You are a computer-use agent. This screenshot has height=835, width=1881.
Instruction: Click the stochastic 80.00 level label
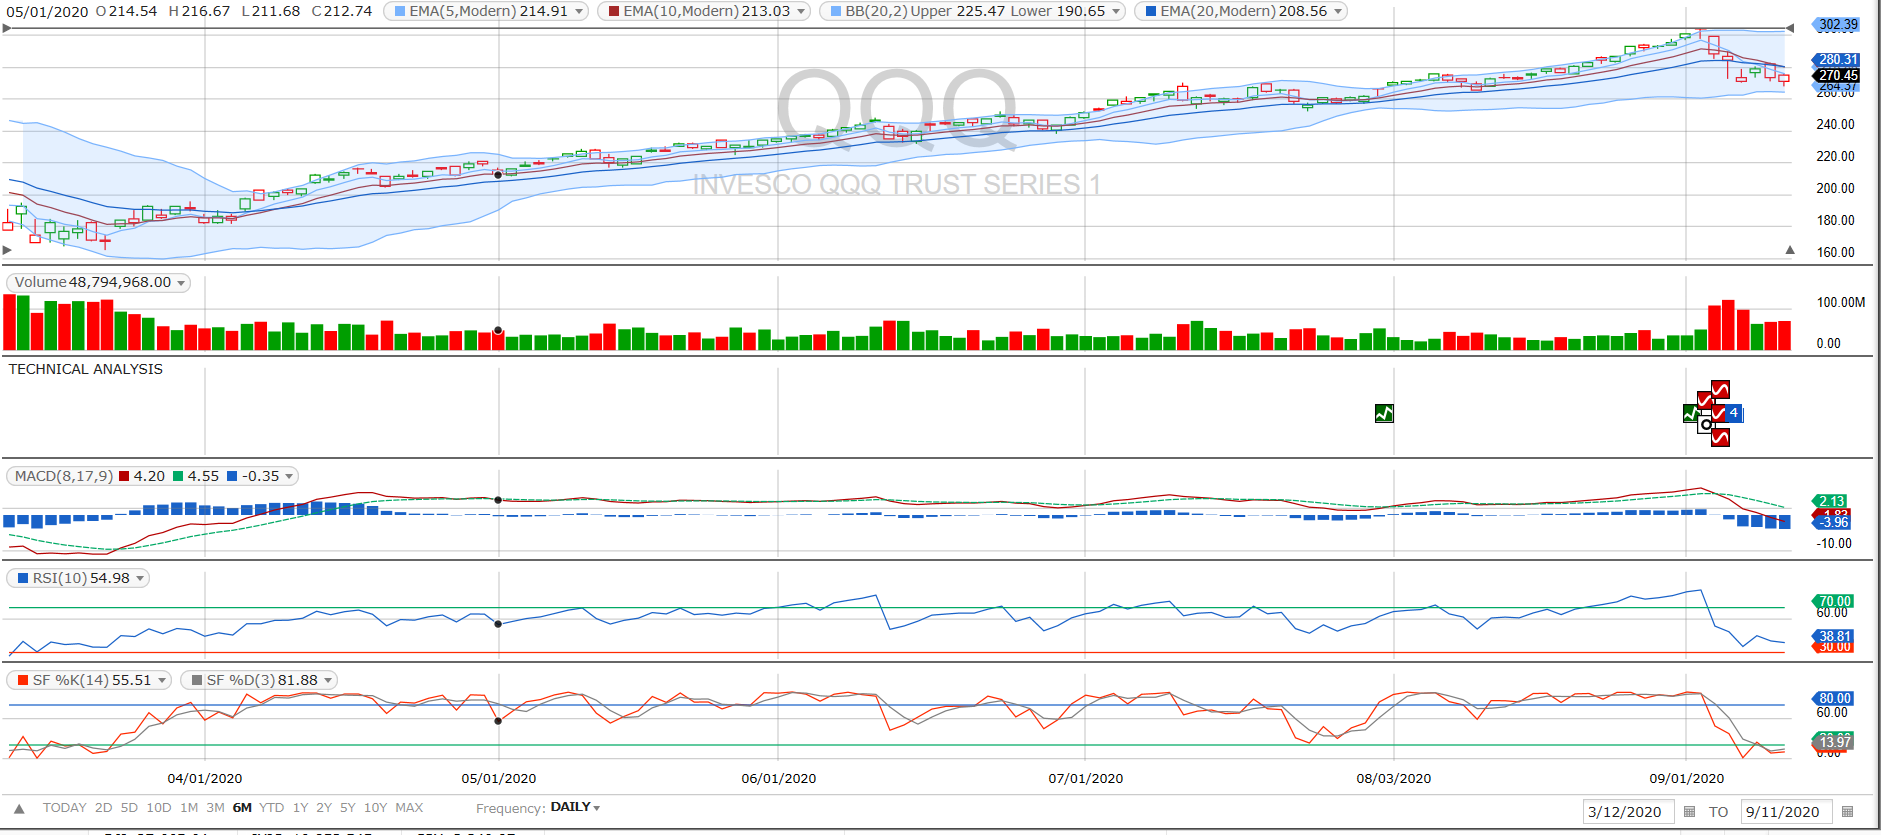tap(1834, 698)
